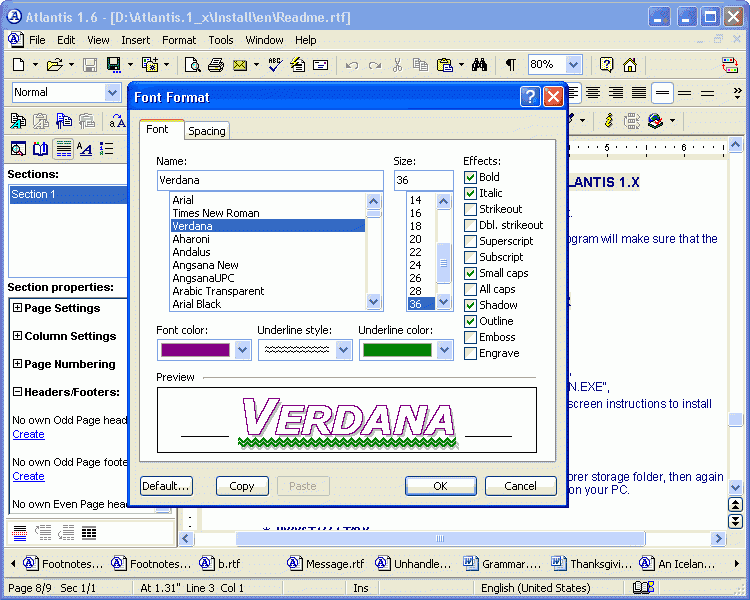The width and height of the screenshot is (750, 600).
Task: Click the table grid icon at bottom left
Action: (x=88, y=533)
